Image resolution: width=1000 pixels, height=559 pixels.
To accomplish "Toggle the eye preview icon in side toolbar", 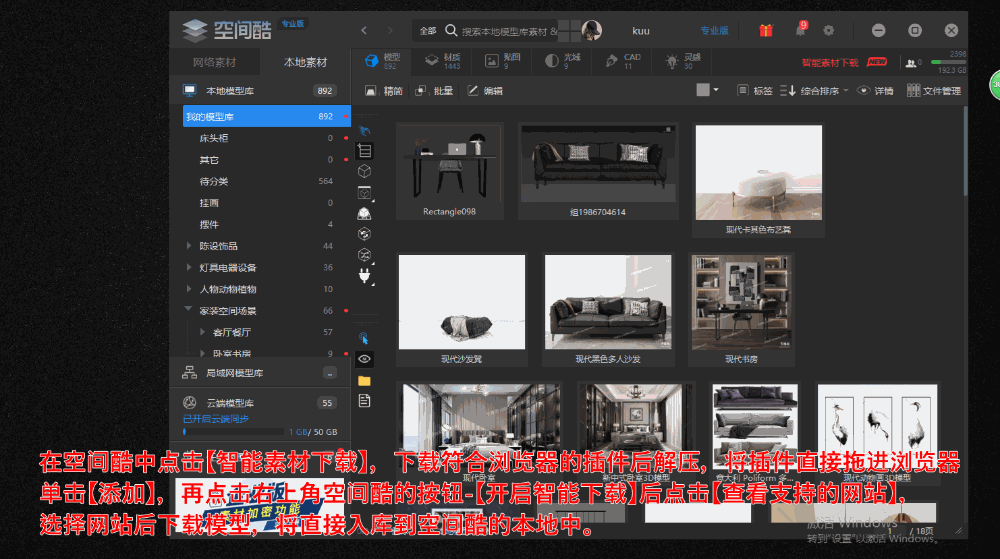I will (364, 359).
